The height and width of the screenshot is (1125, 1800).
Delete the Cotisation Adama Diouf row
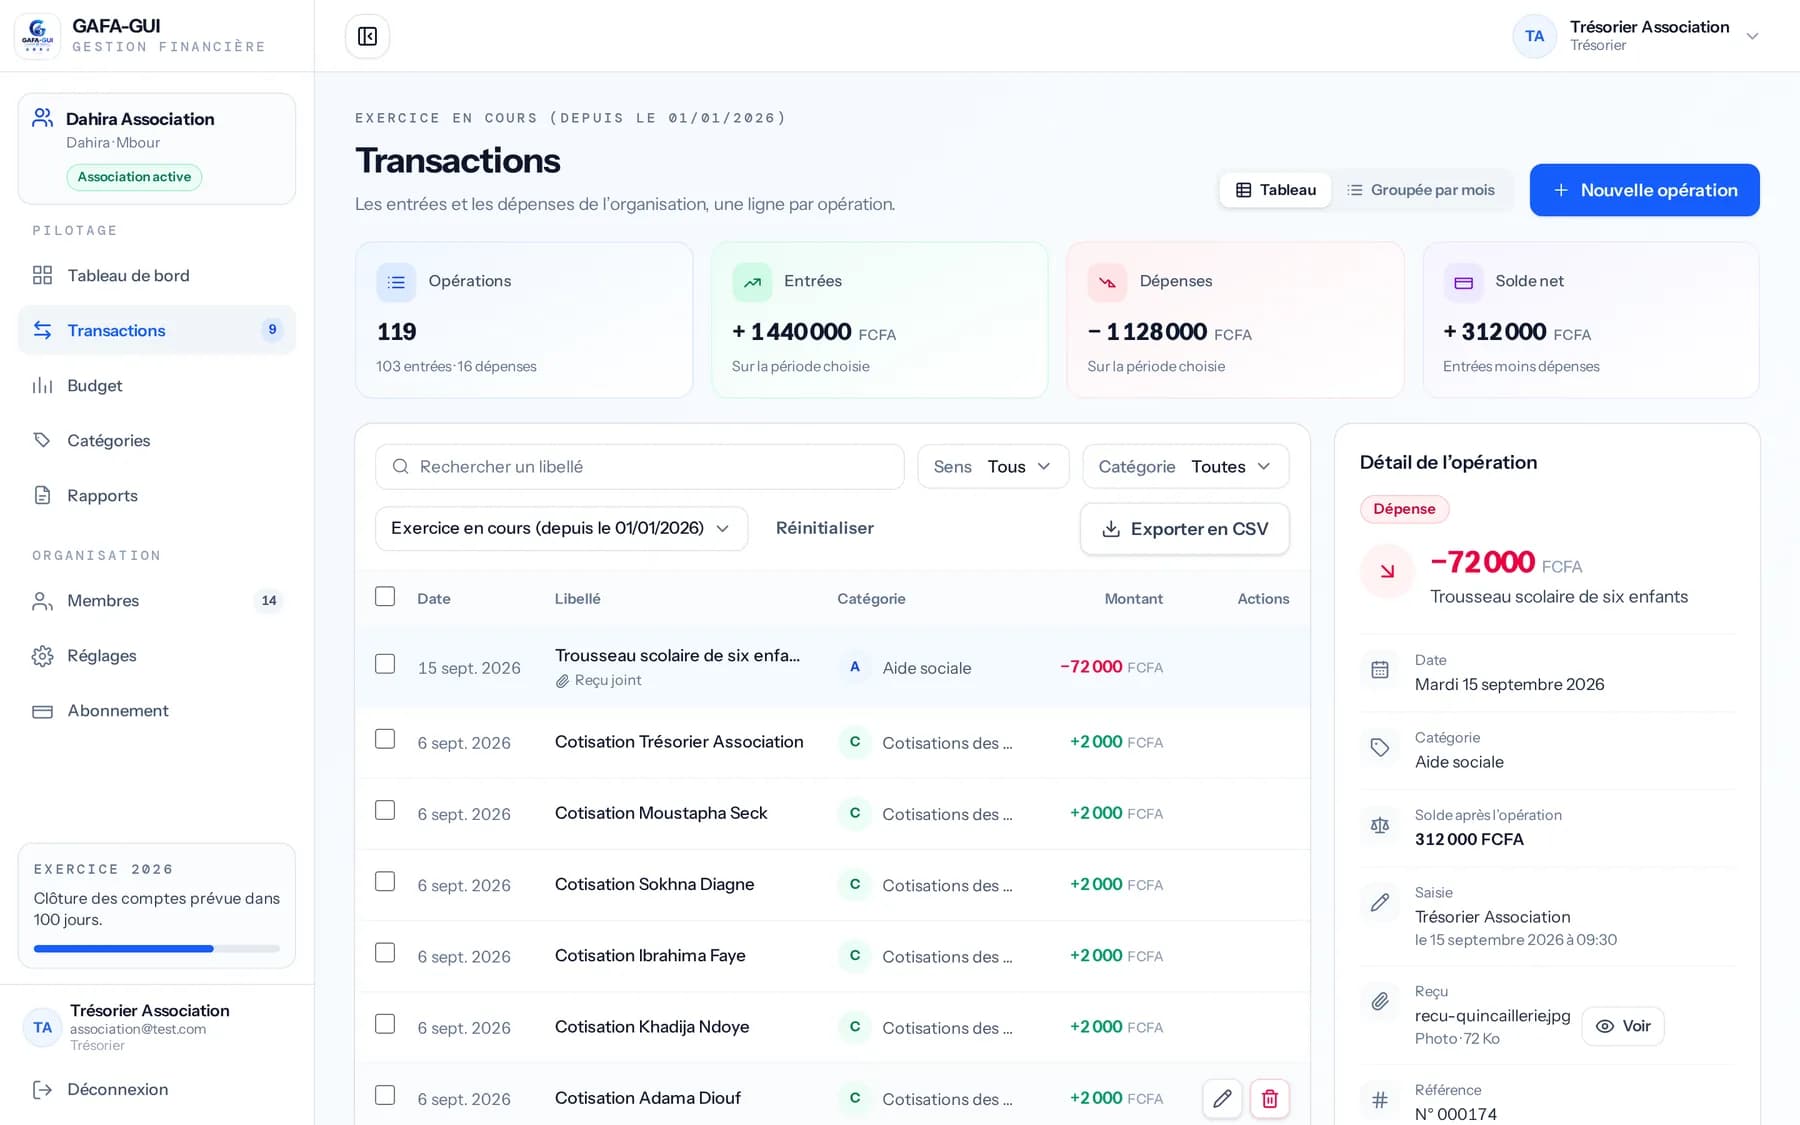coord(1269,1098)
